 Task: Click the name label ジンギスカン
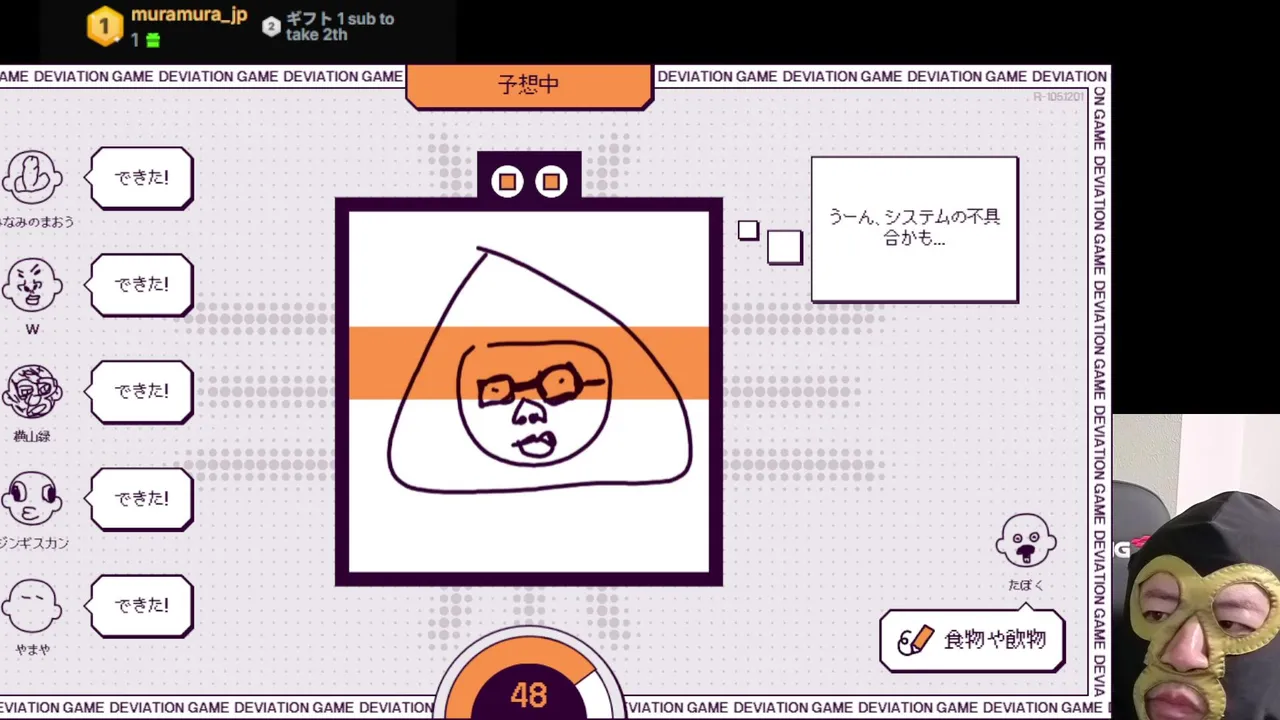34,543
